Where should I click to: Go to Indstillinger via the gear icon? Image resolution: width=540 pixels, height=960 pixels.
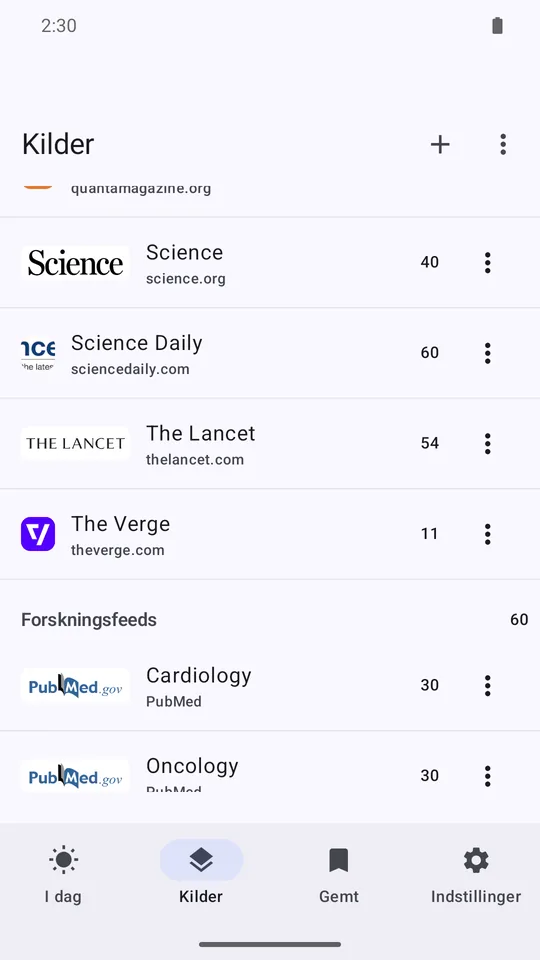point(476,874)
